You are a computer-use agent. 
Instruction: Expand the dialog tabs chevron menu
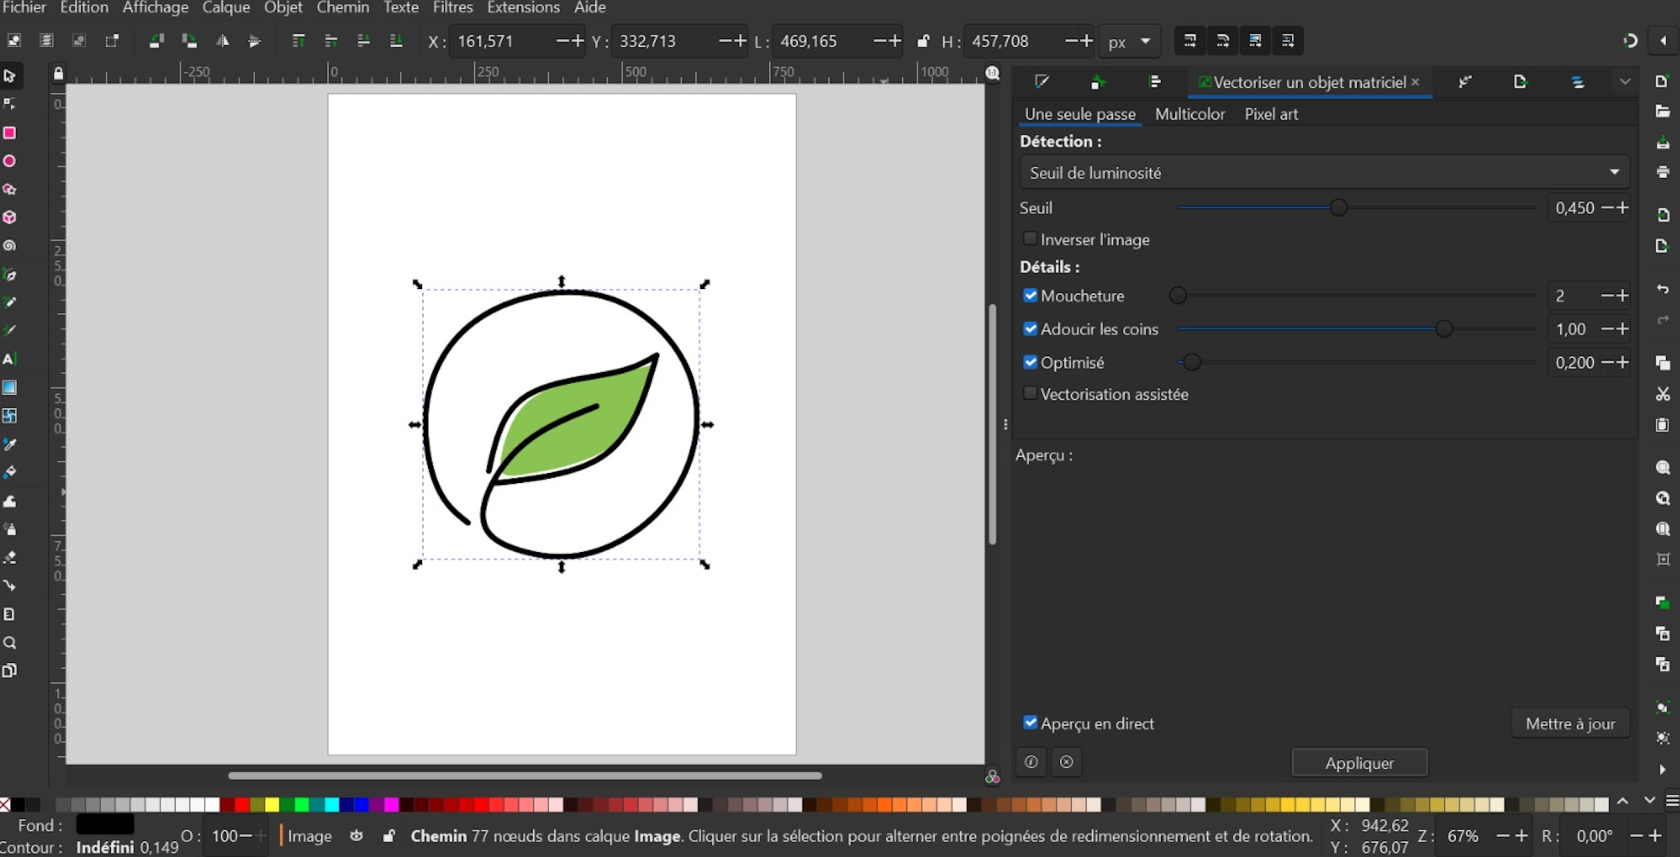click(1625, 82)
